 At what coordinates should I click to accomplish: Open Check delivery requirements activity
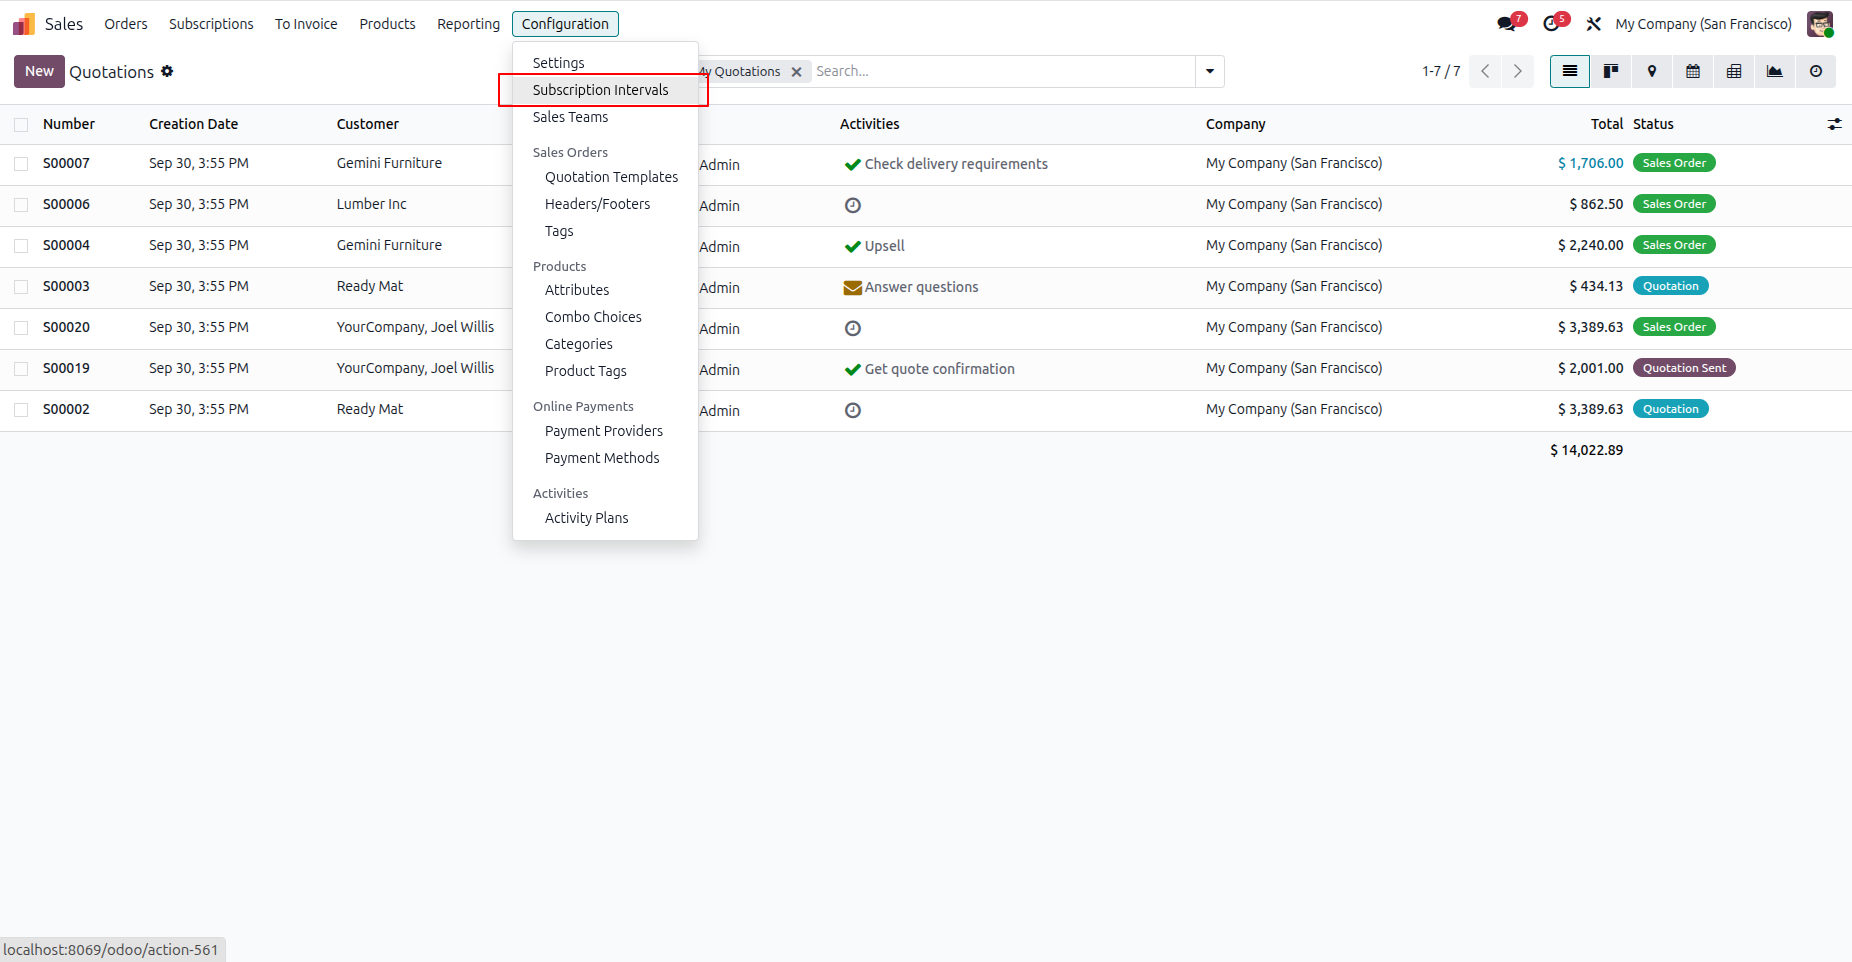pyautogui.click(x=956, y=164)
